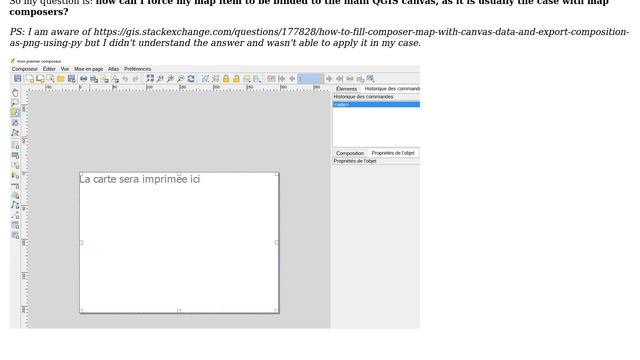Screen dimensions: 640x360
Task: Click the group items icon
Action: [205, 79]
